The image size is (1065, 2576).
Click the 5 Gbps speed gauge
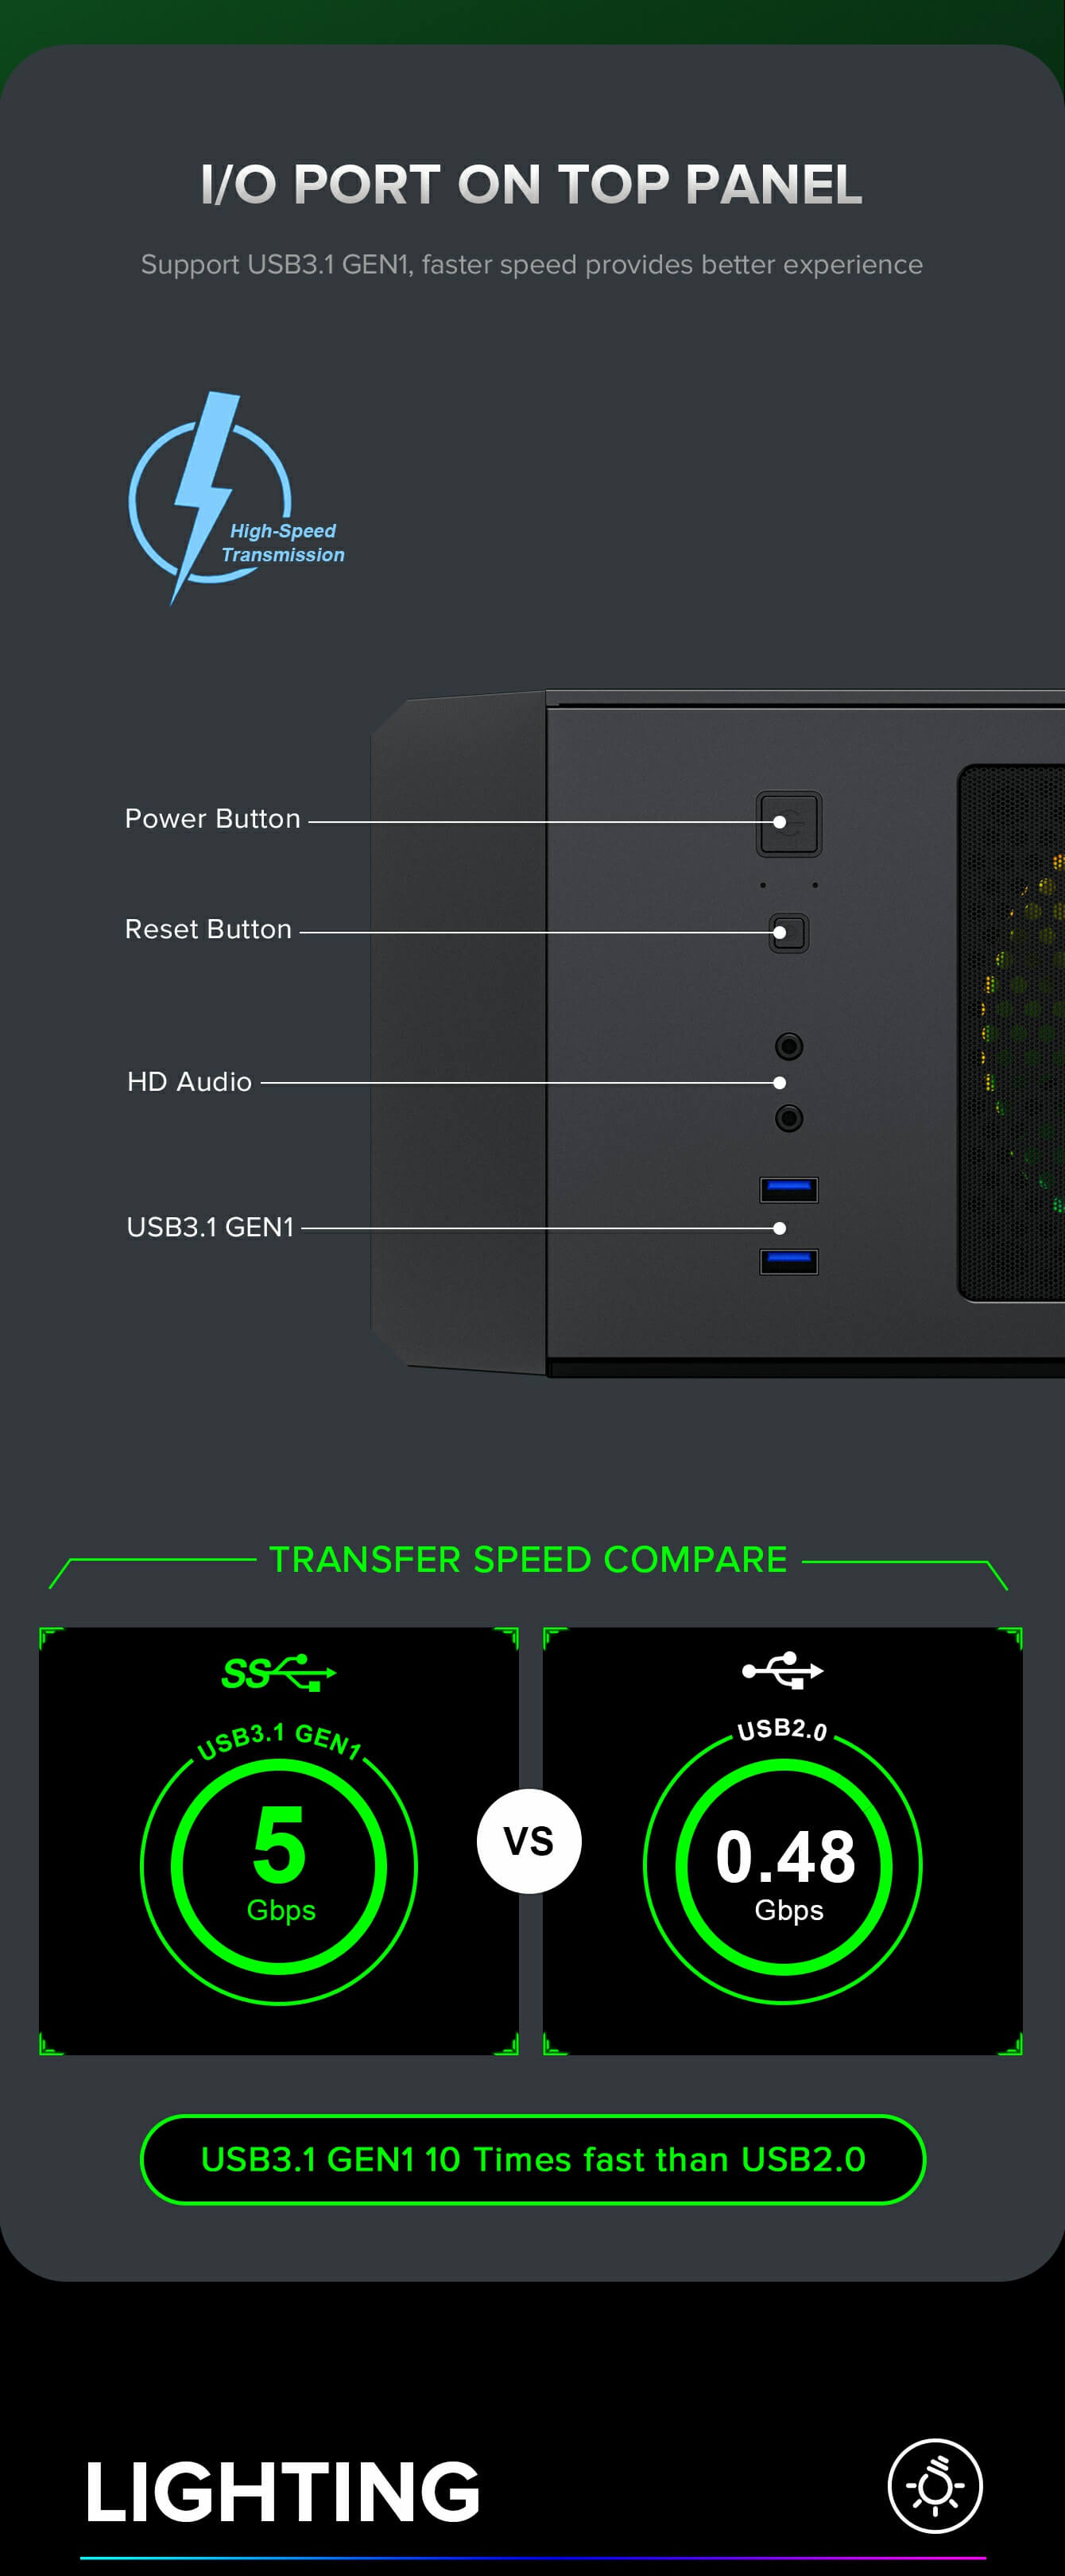point(279,1866)
